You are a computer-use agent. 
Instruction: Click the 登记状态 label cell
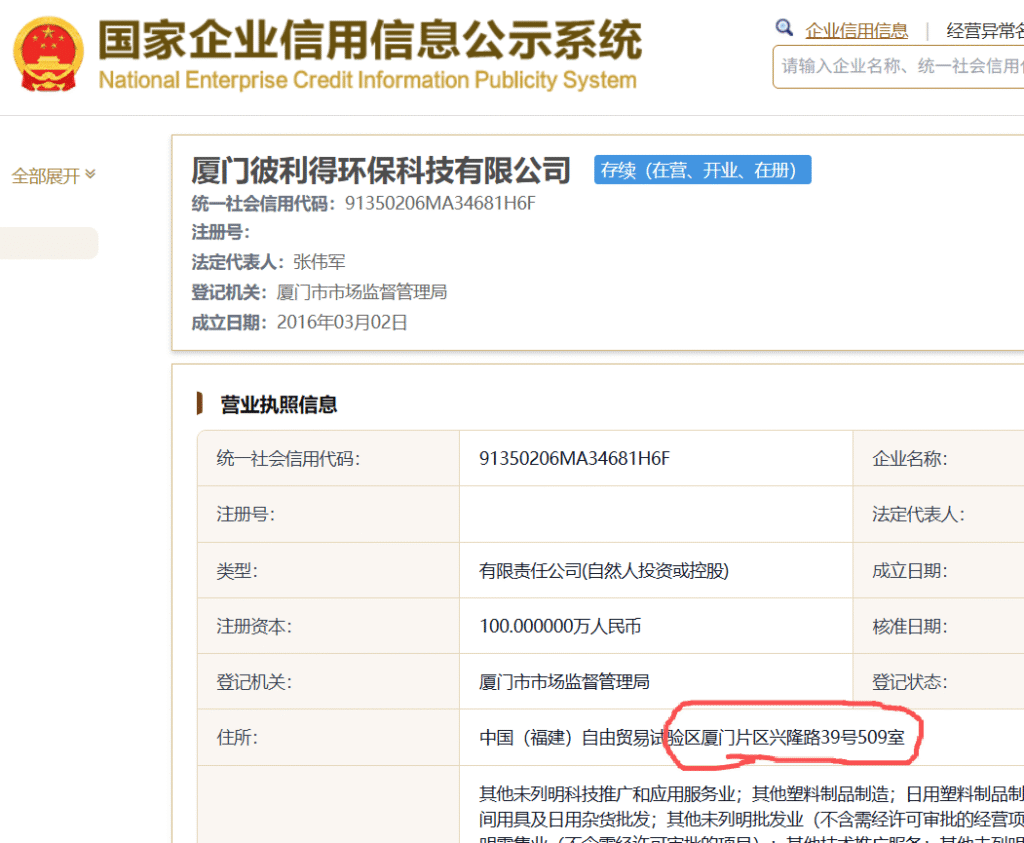[x=938, y=682]
